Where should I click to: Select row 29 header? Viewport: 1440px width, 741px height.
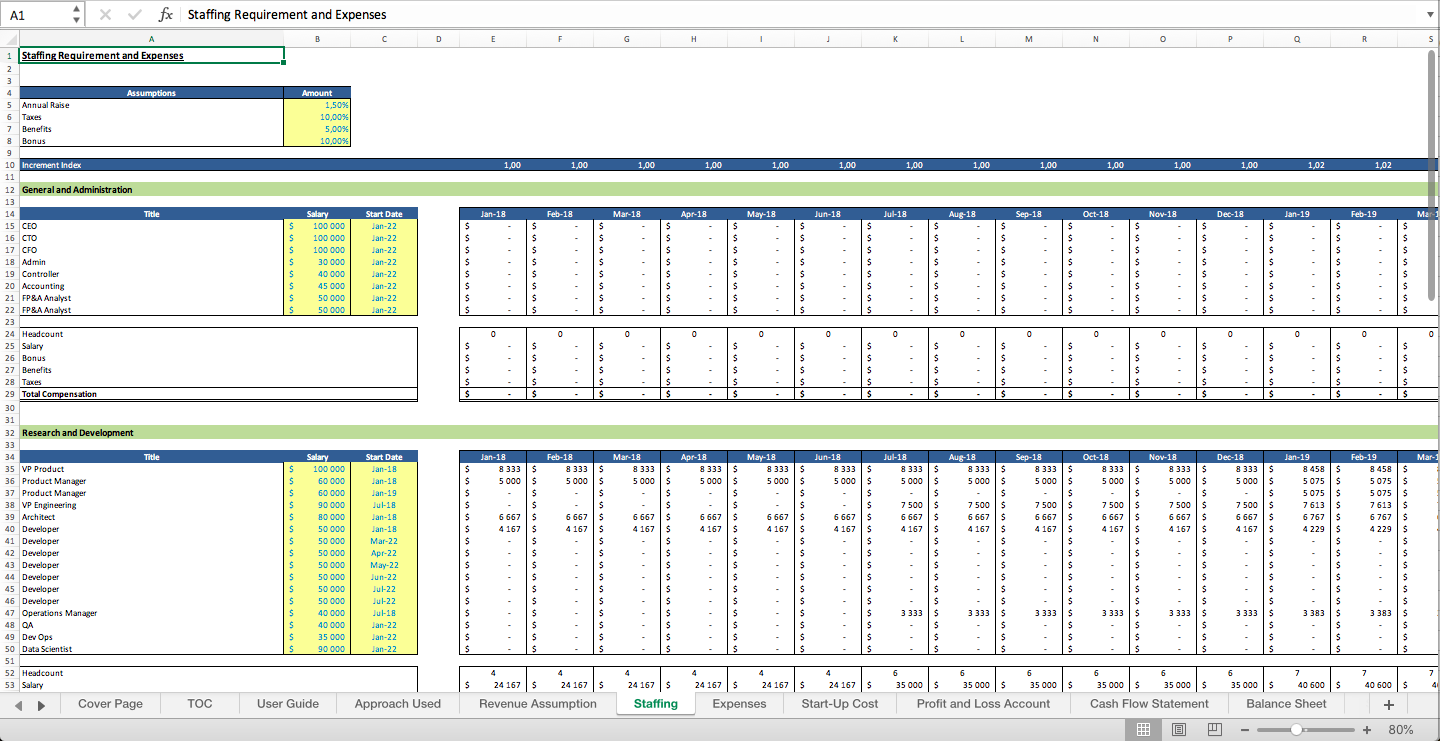(9, 394)
